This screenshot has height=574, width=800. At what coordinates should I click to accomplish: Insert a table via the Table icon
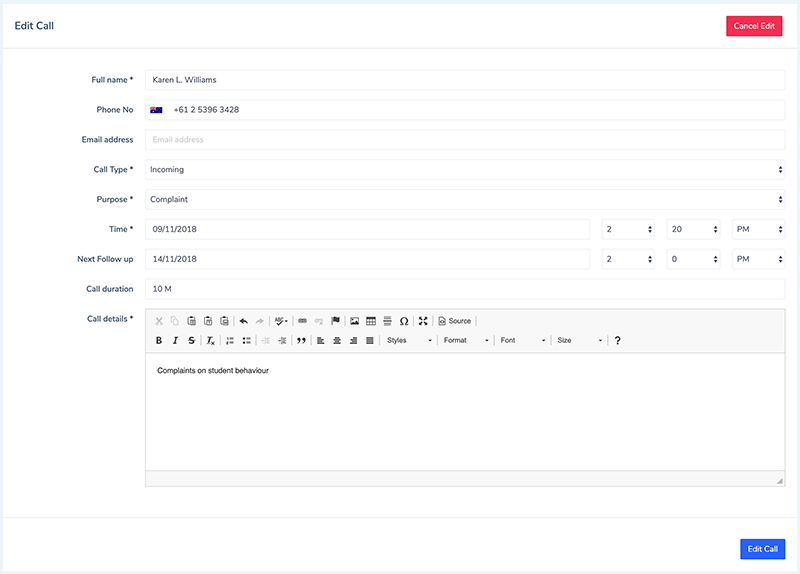coord(371,321)
